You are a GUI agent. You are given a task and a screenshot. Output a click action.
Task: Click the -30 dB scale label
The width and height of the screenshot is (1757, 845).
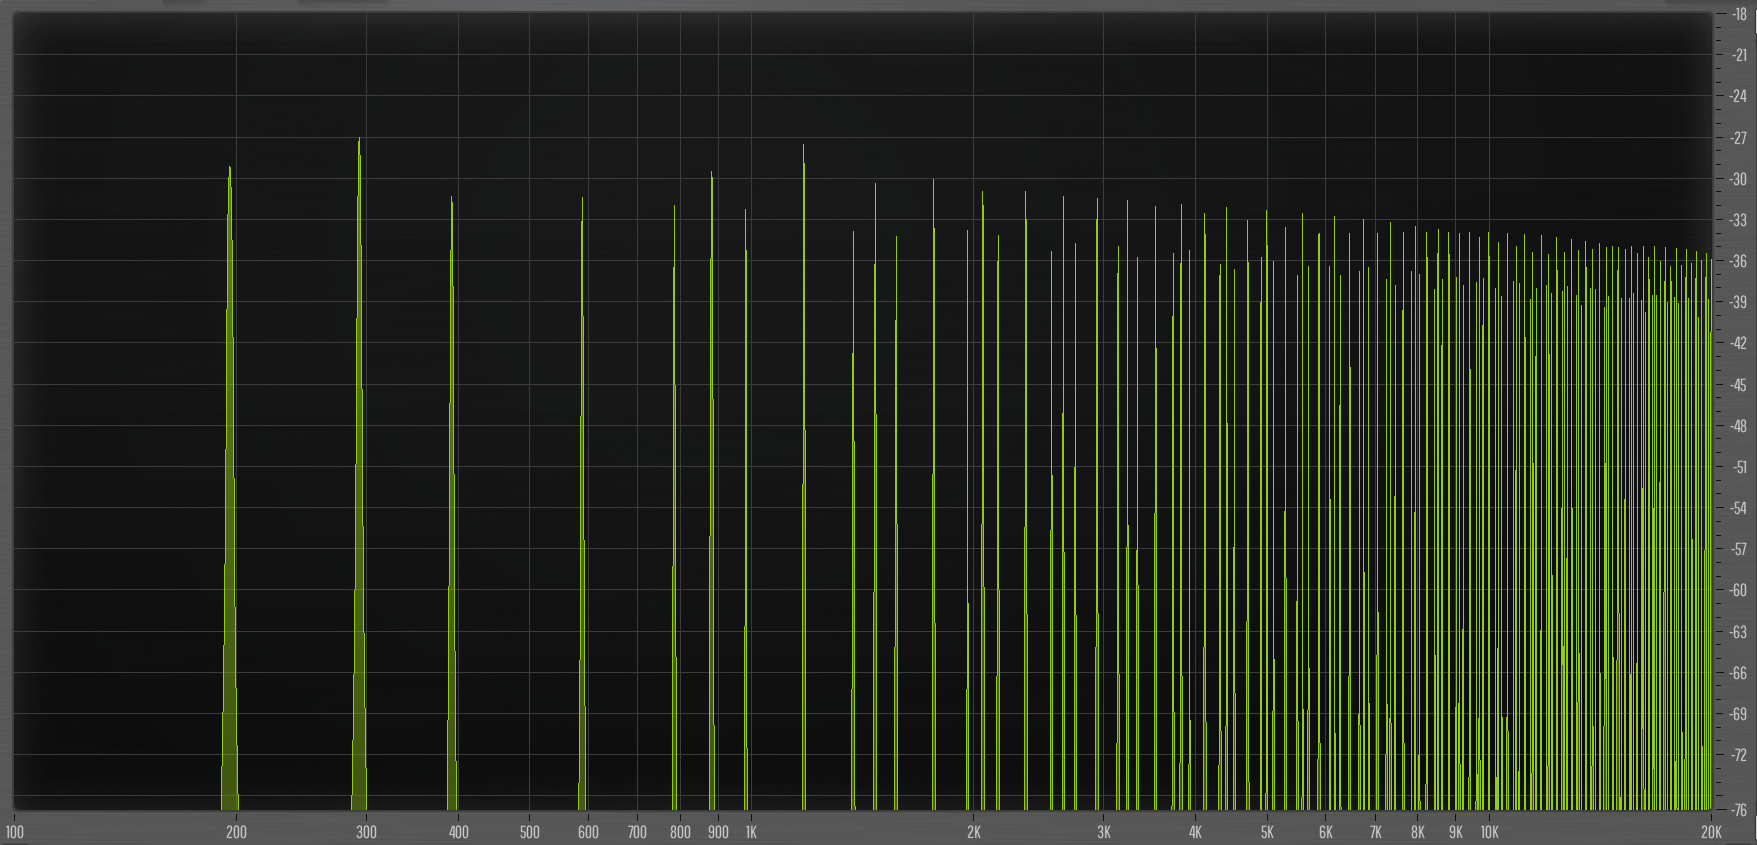[1739, 180]
